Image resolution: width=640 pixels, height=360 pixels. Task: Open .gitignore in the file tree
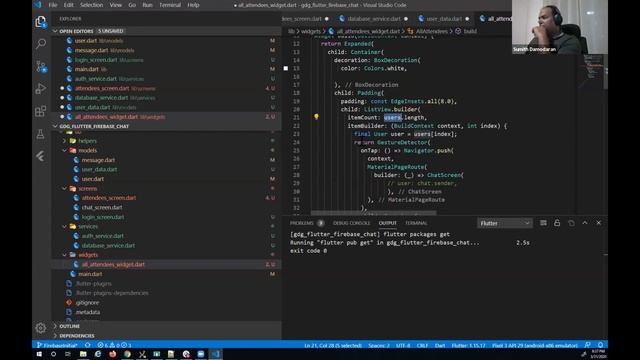click(x=87, y=302)
